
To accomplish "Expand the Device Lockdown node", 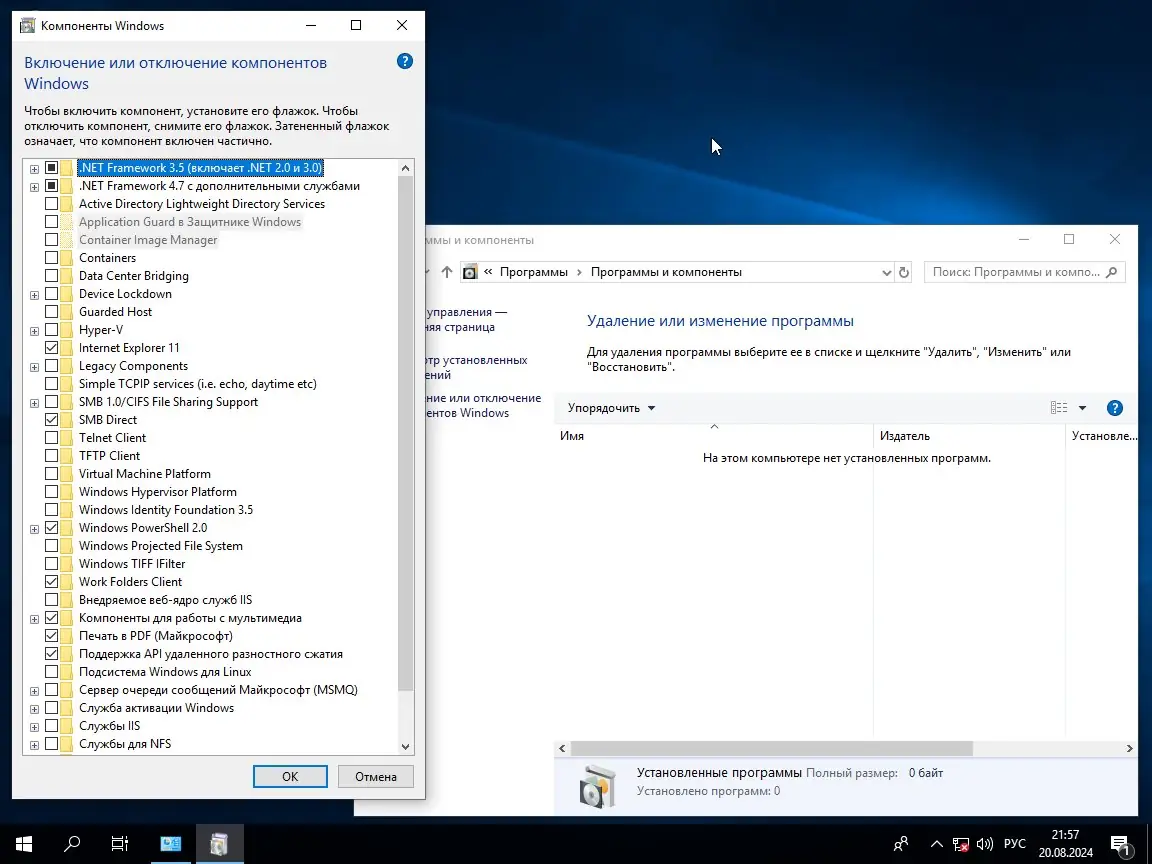I will click(x=35, y=295).
